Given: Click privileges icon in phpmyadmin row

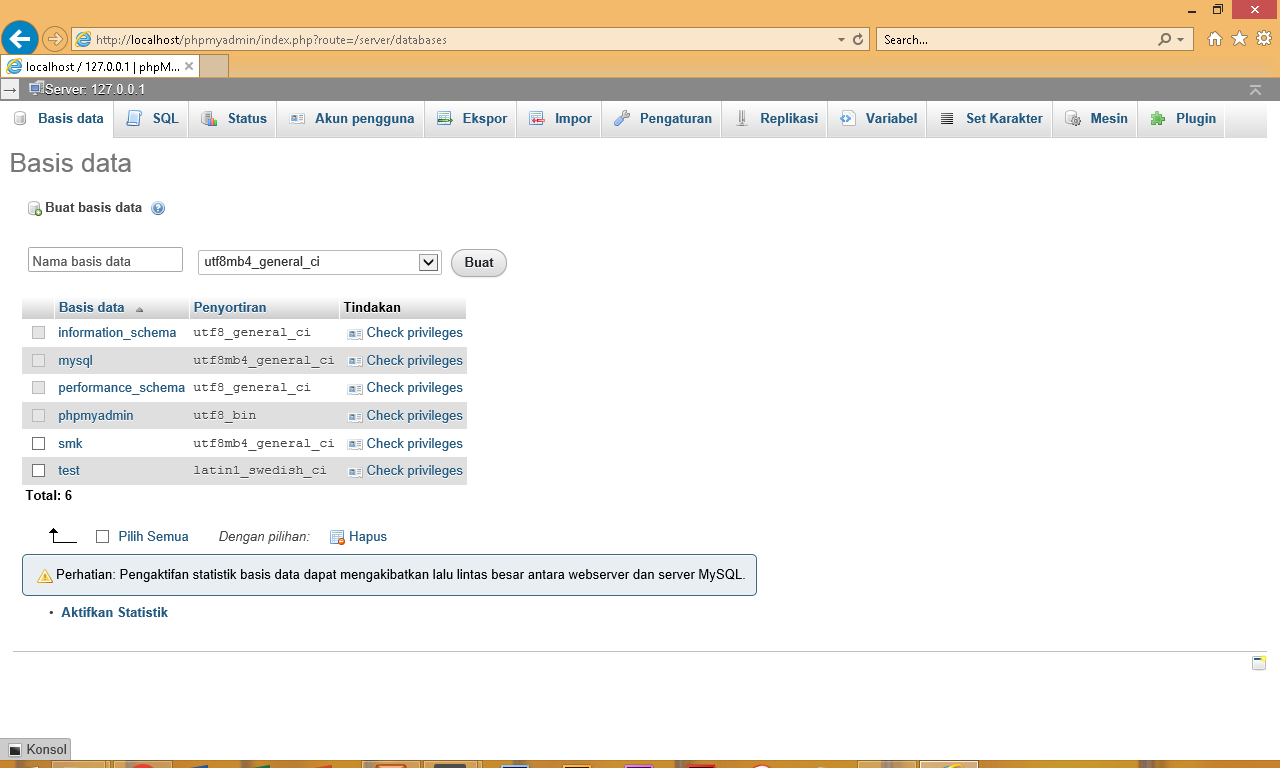Looking at the screenshot, I should [x=355, y=416].
